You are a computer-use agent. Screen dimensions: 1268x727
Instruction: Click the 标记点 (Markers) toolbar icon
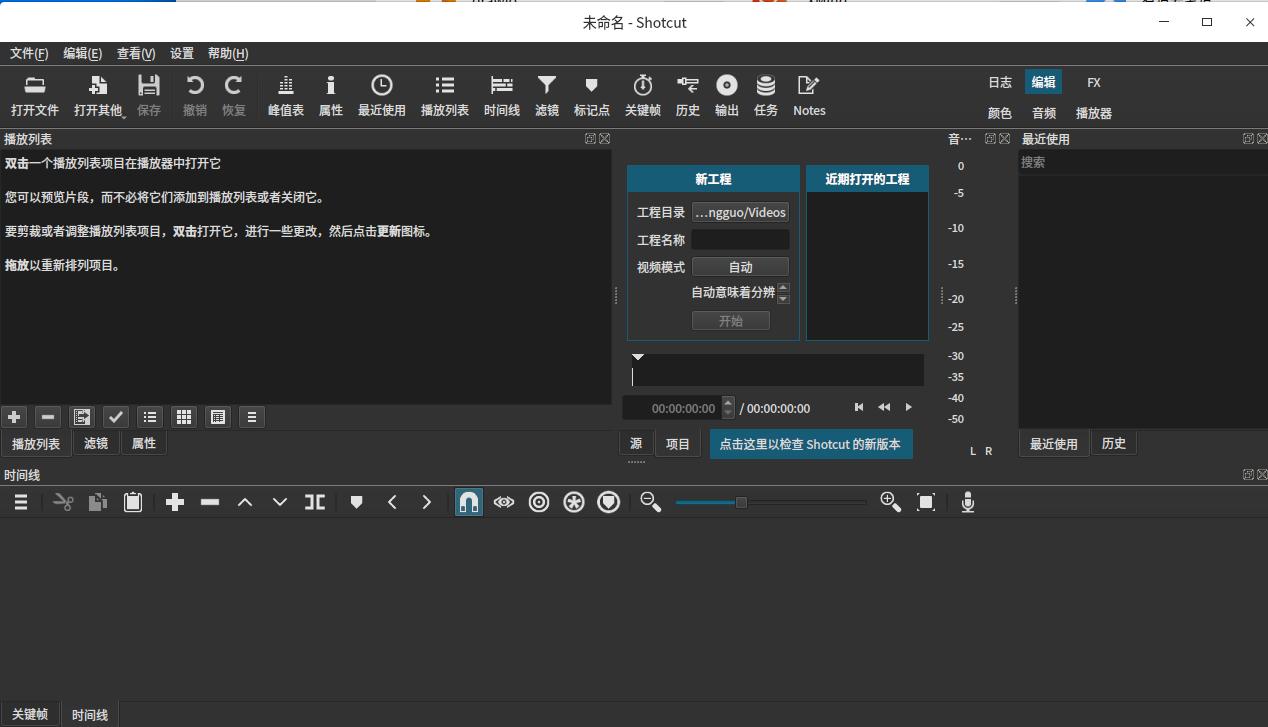[591, 95]
